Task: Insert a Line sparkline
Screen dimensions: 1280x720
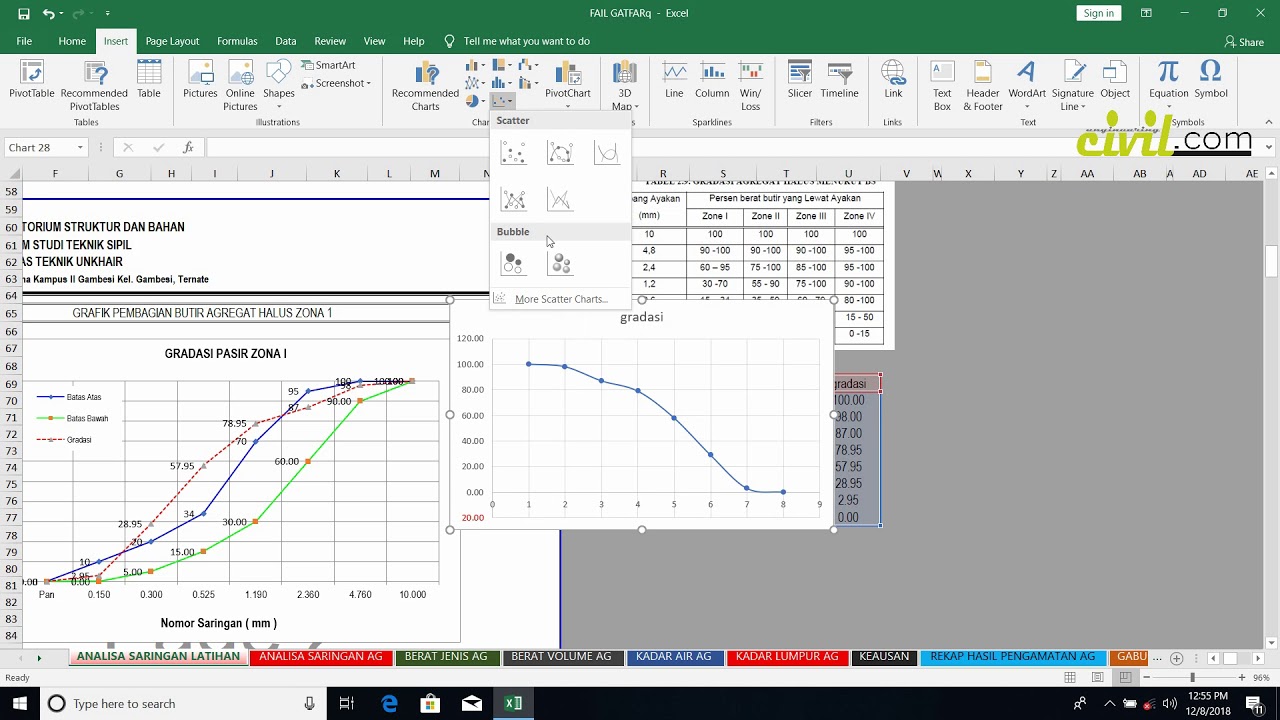Action: click(674, 80)
